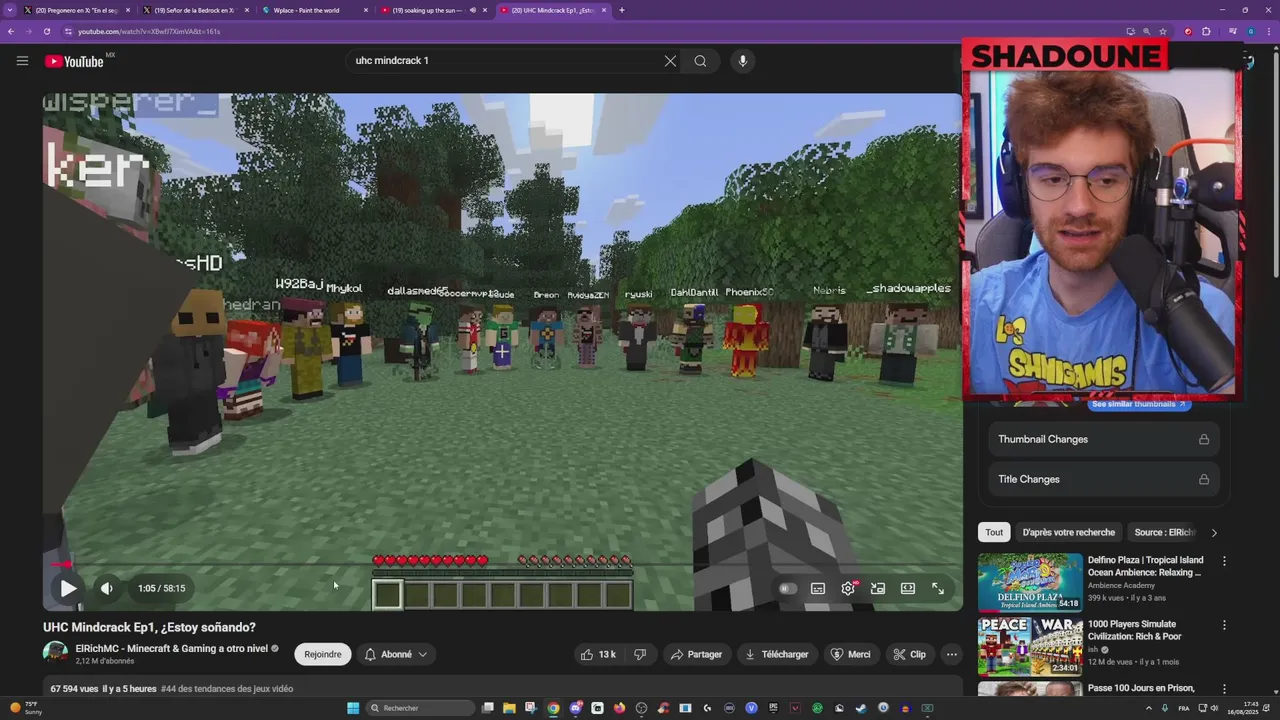The height and width of the screenshot is (720, 1280).
Task: Clear the search box with X
Action: tap(670, 61)
